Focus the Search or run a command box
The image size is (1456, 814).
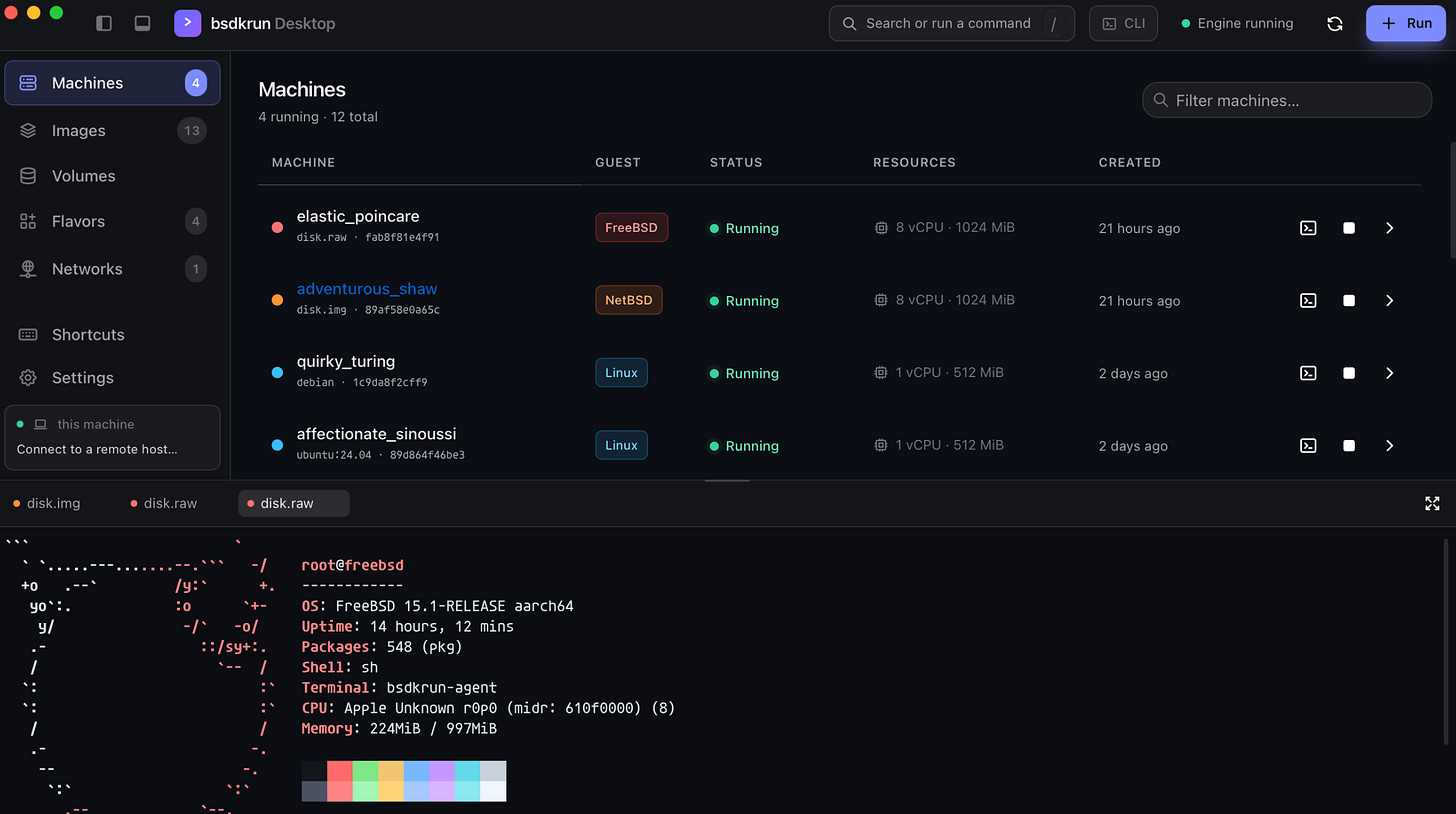952,23
